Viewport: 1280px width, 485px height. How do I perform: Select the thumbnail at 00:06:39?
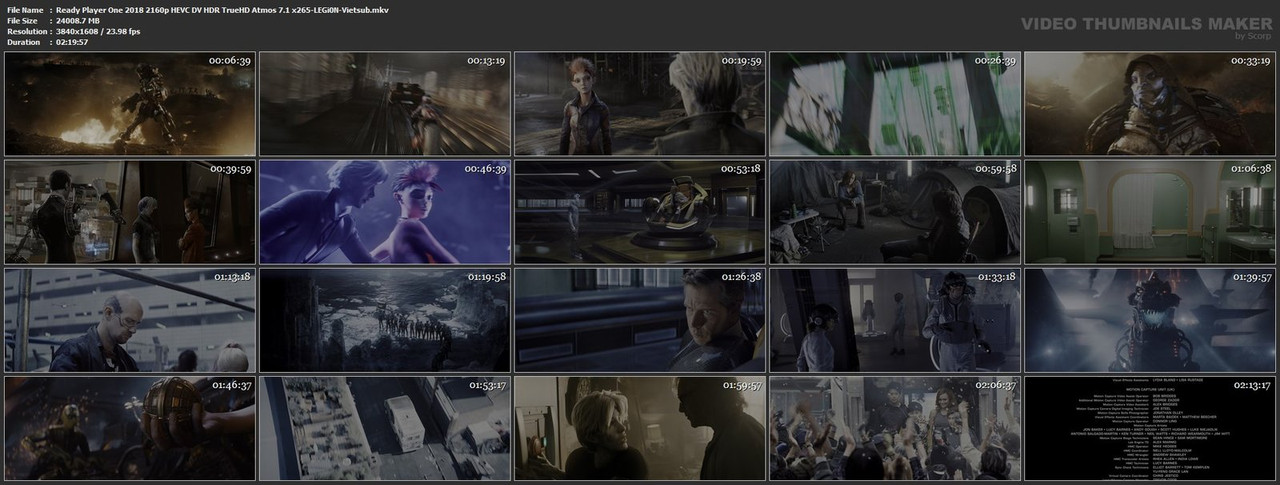pos(130,103)
